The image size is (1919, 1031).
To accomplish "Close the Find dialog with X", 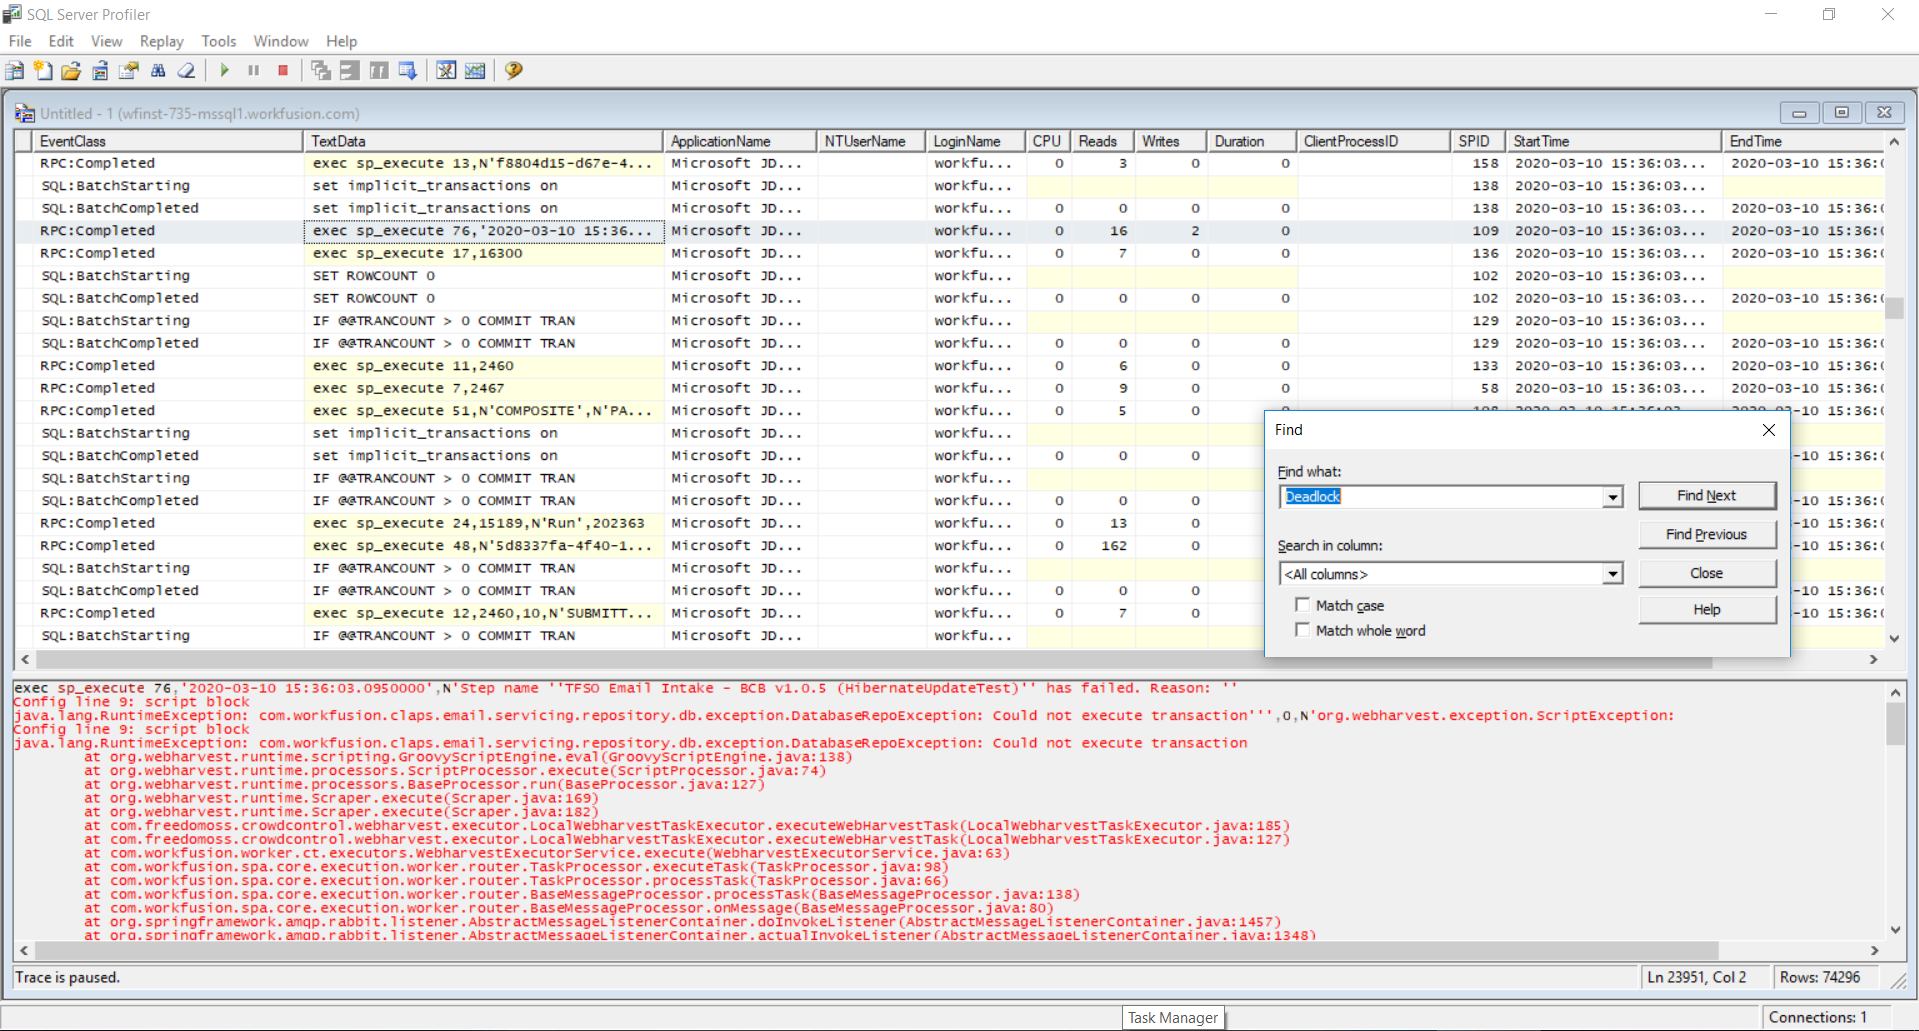I will tap(1768, 430).
